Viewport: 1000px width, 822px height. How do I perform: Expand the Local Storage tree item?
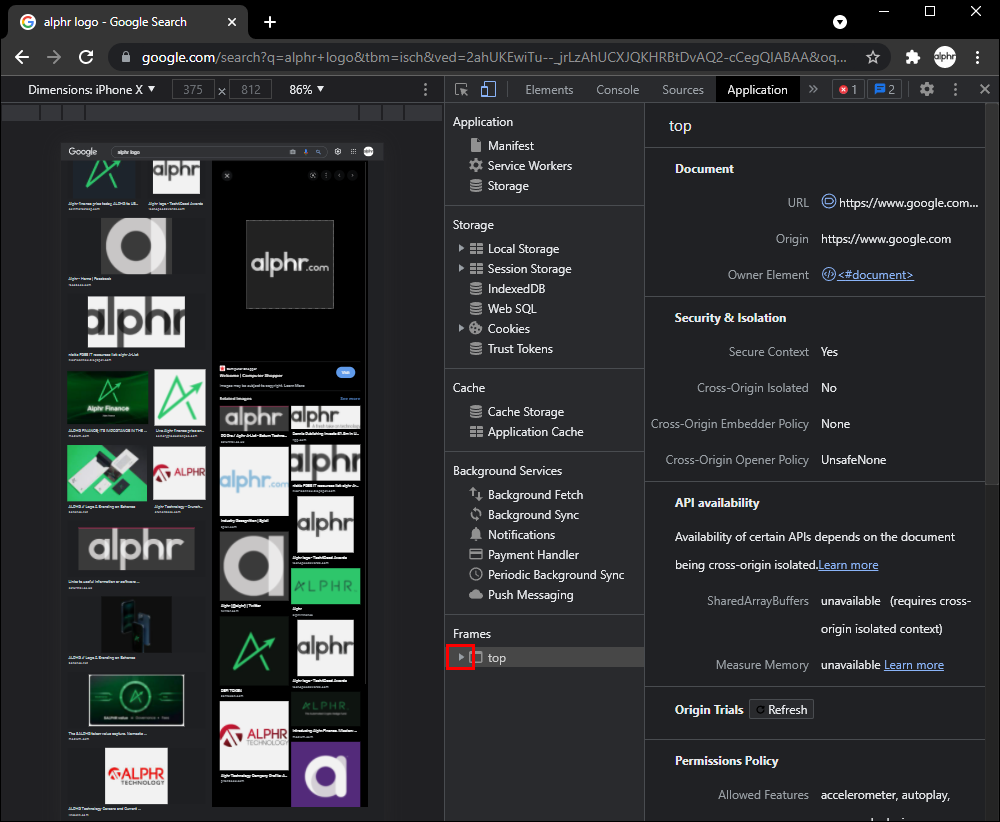click(461, 249)
